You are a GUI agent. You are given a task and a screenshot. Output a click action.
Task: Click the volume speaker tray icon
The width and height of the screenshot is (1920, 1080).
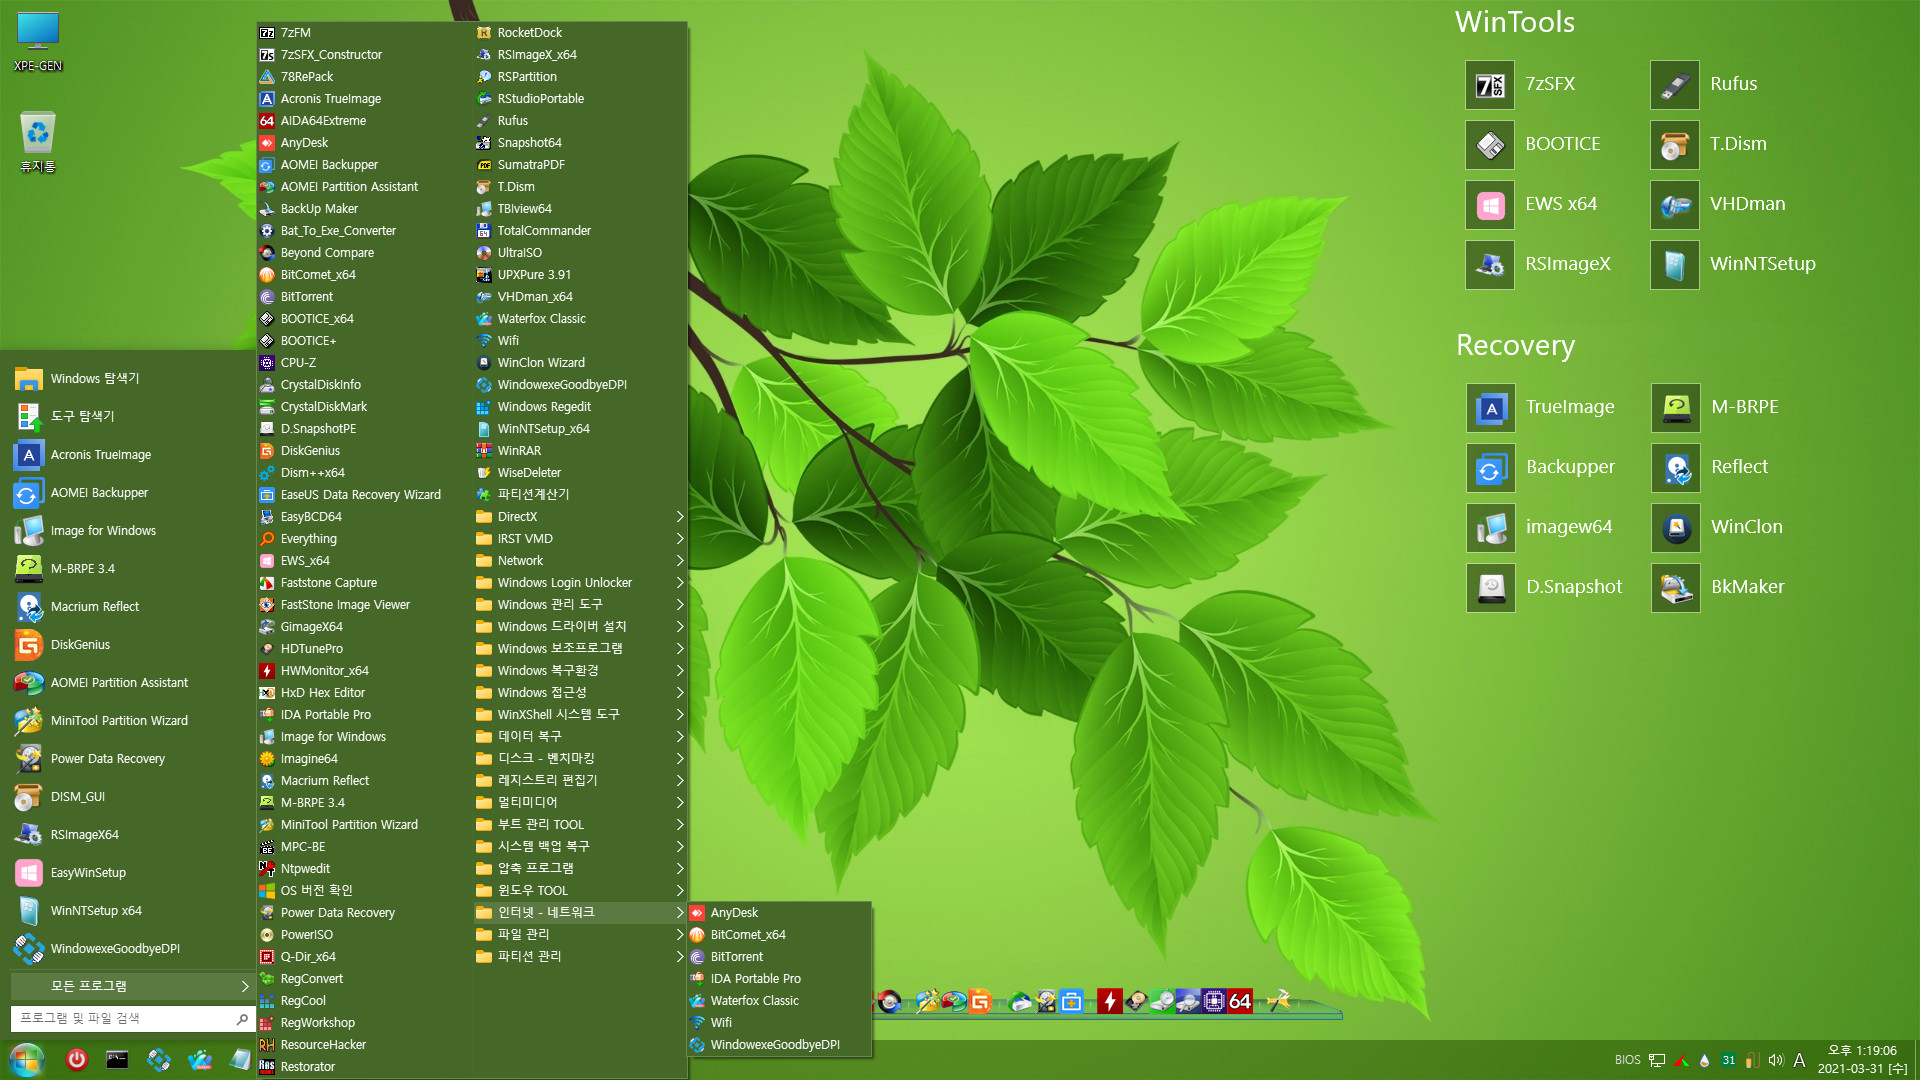pos(1776,1060)
